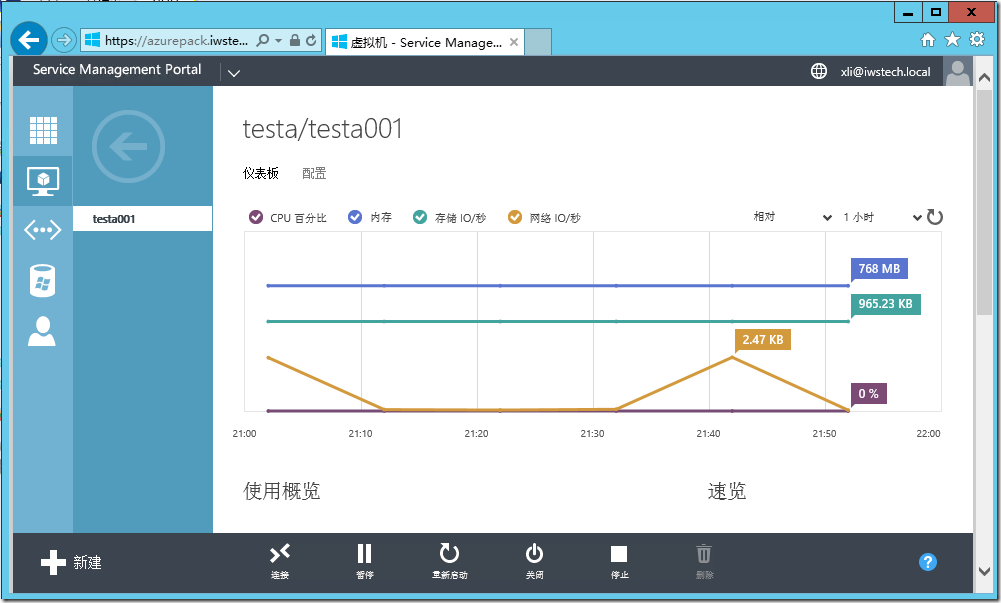Click the 暂停 pause icon
The height and width of the screenshot is (603, 1001).
click(365, 554)
